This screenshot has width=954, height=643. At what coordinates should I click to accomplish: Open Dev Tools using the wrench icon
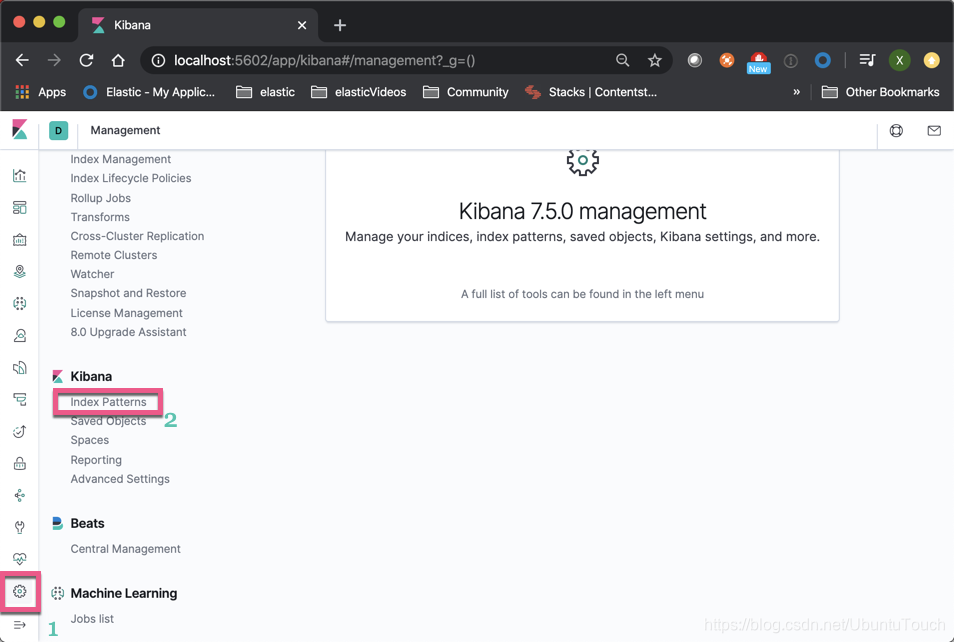tap(20, 527)
